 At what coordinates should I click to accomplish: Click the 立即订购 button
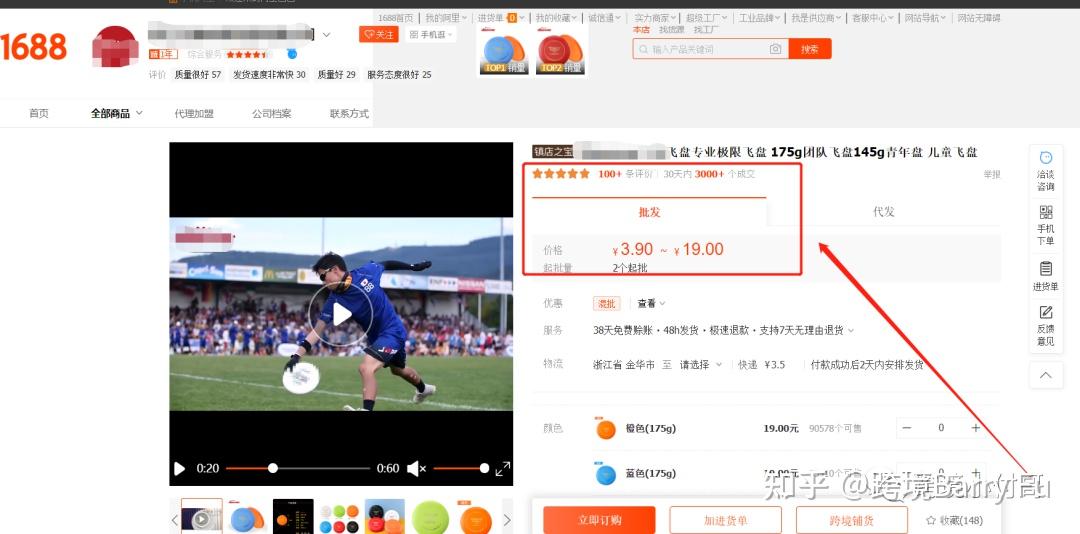pos(599,520)
